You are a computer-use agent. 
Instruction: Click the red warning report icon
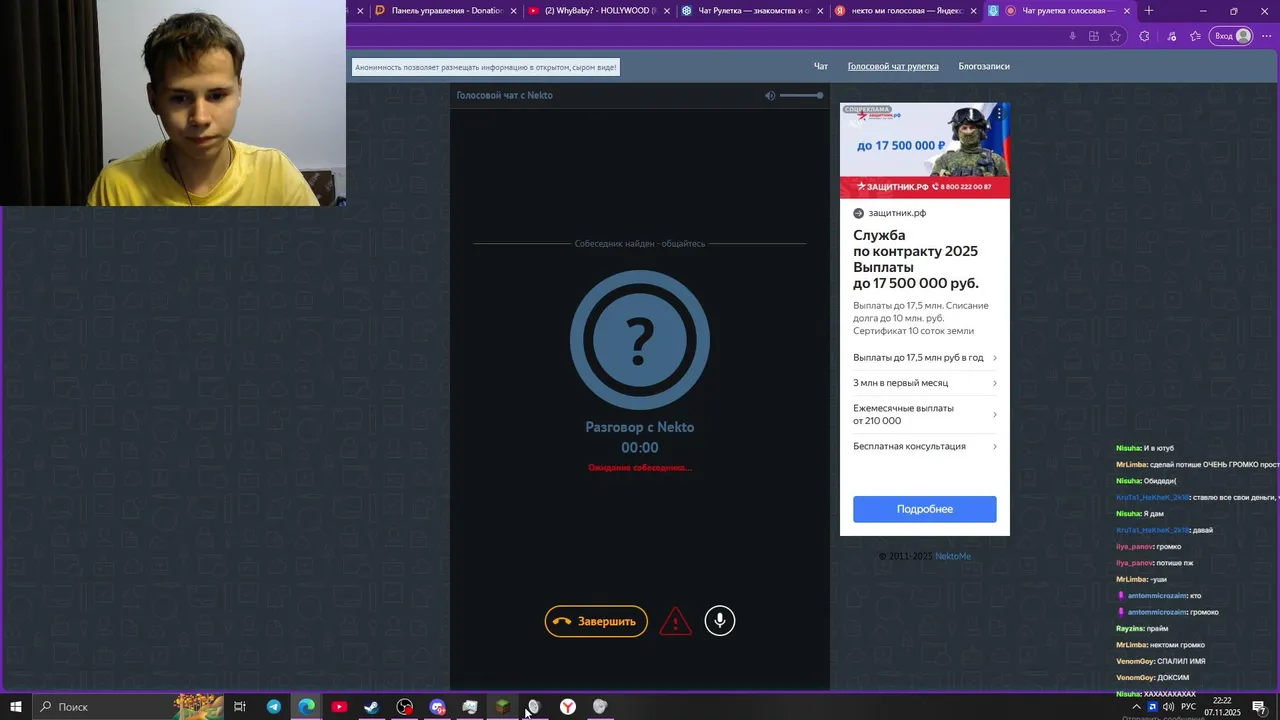(x=675, y=622)
